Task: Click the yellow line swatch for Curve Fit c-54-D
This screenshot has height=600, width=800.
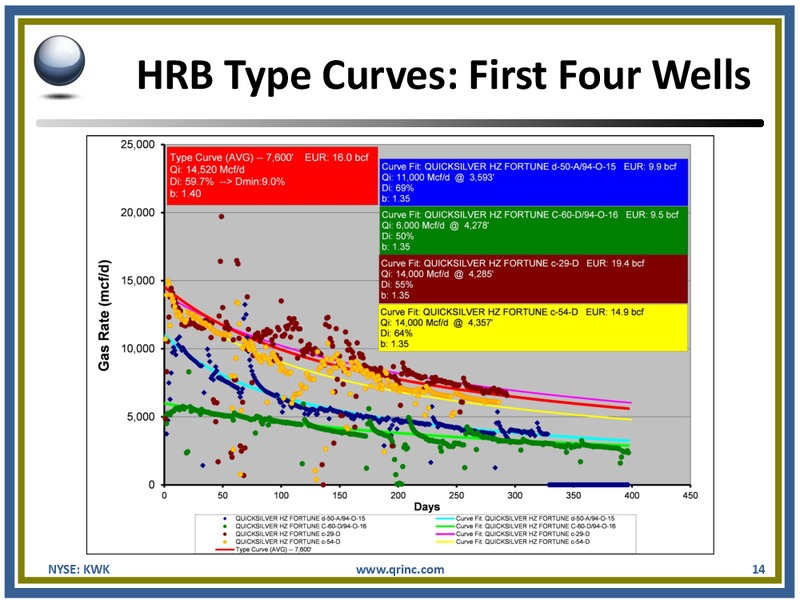Action: click(445, 541)
